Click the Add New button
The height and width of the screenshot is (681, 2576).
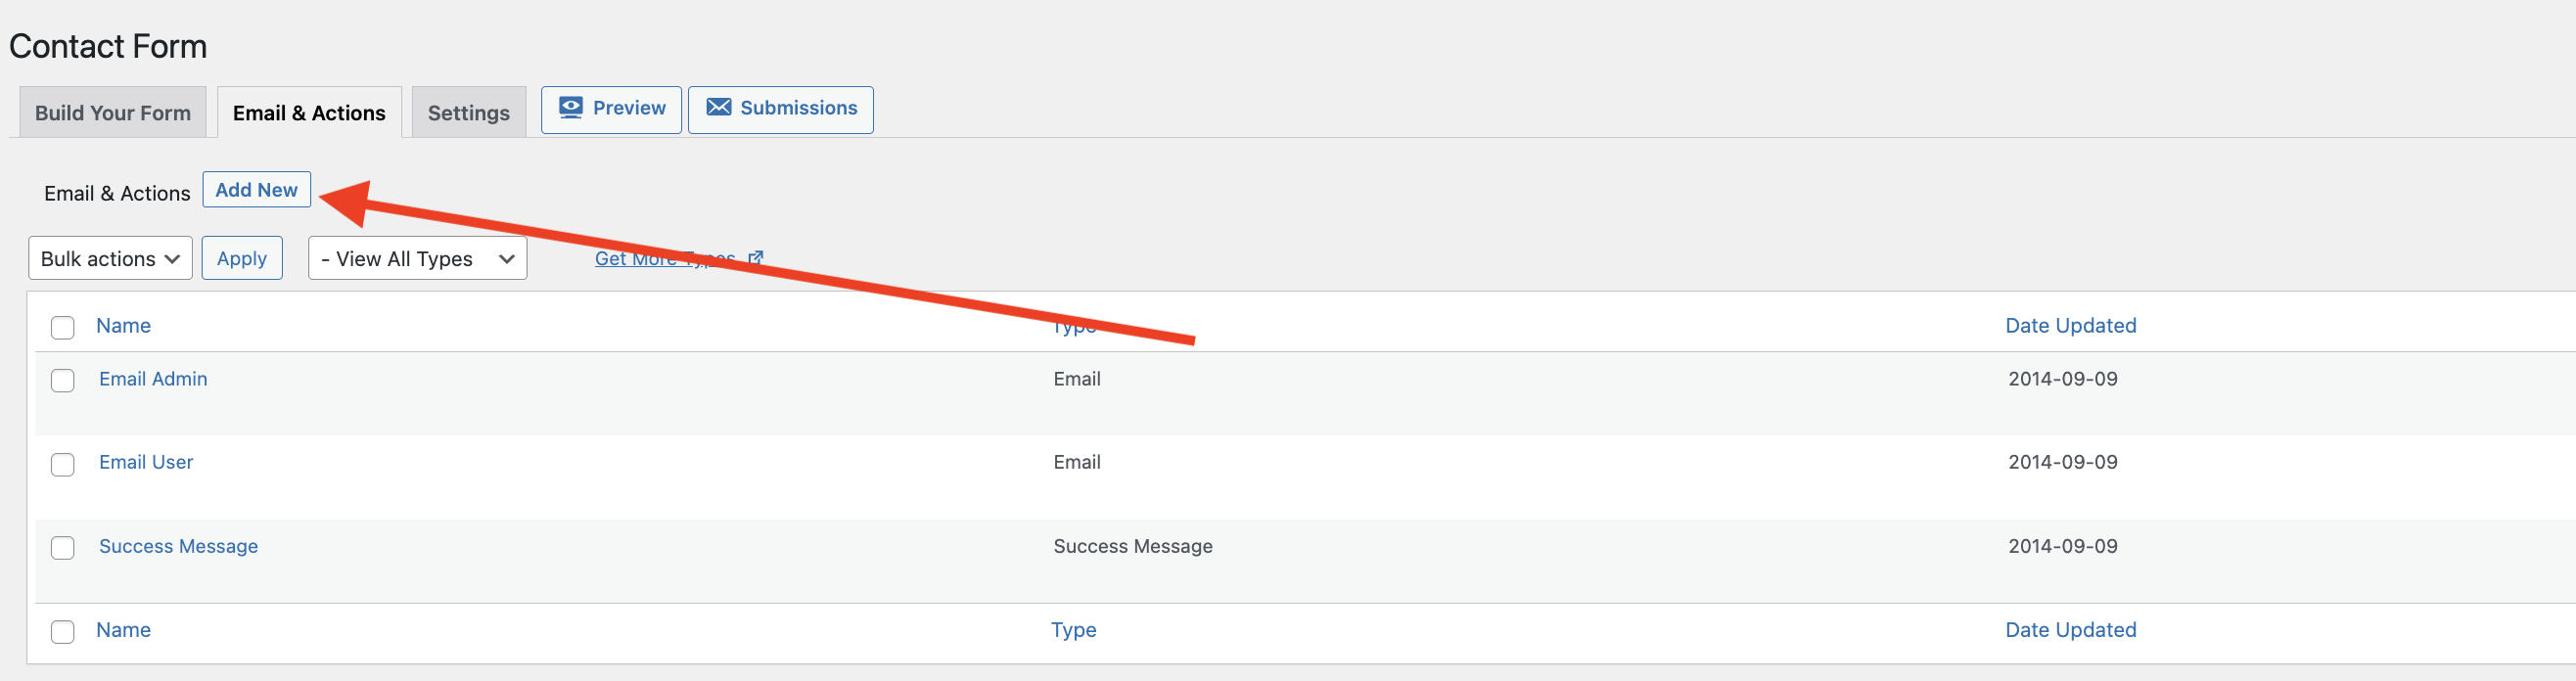(256, 189)
